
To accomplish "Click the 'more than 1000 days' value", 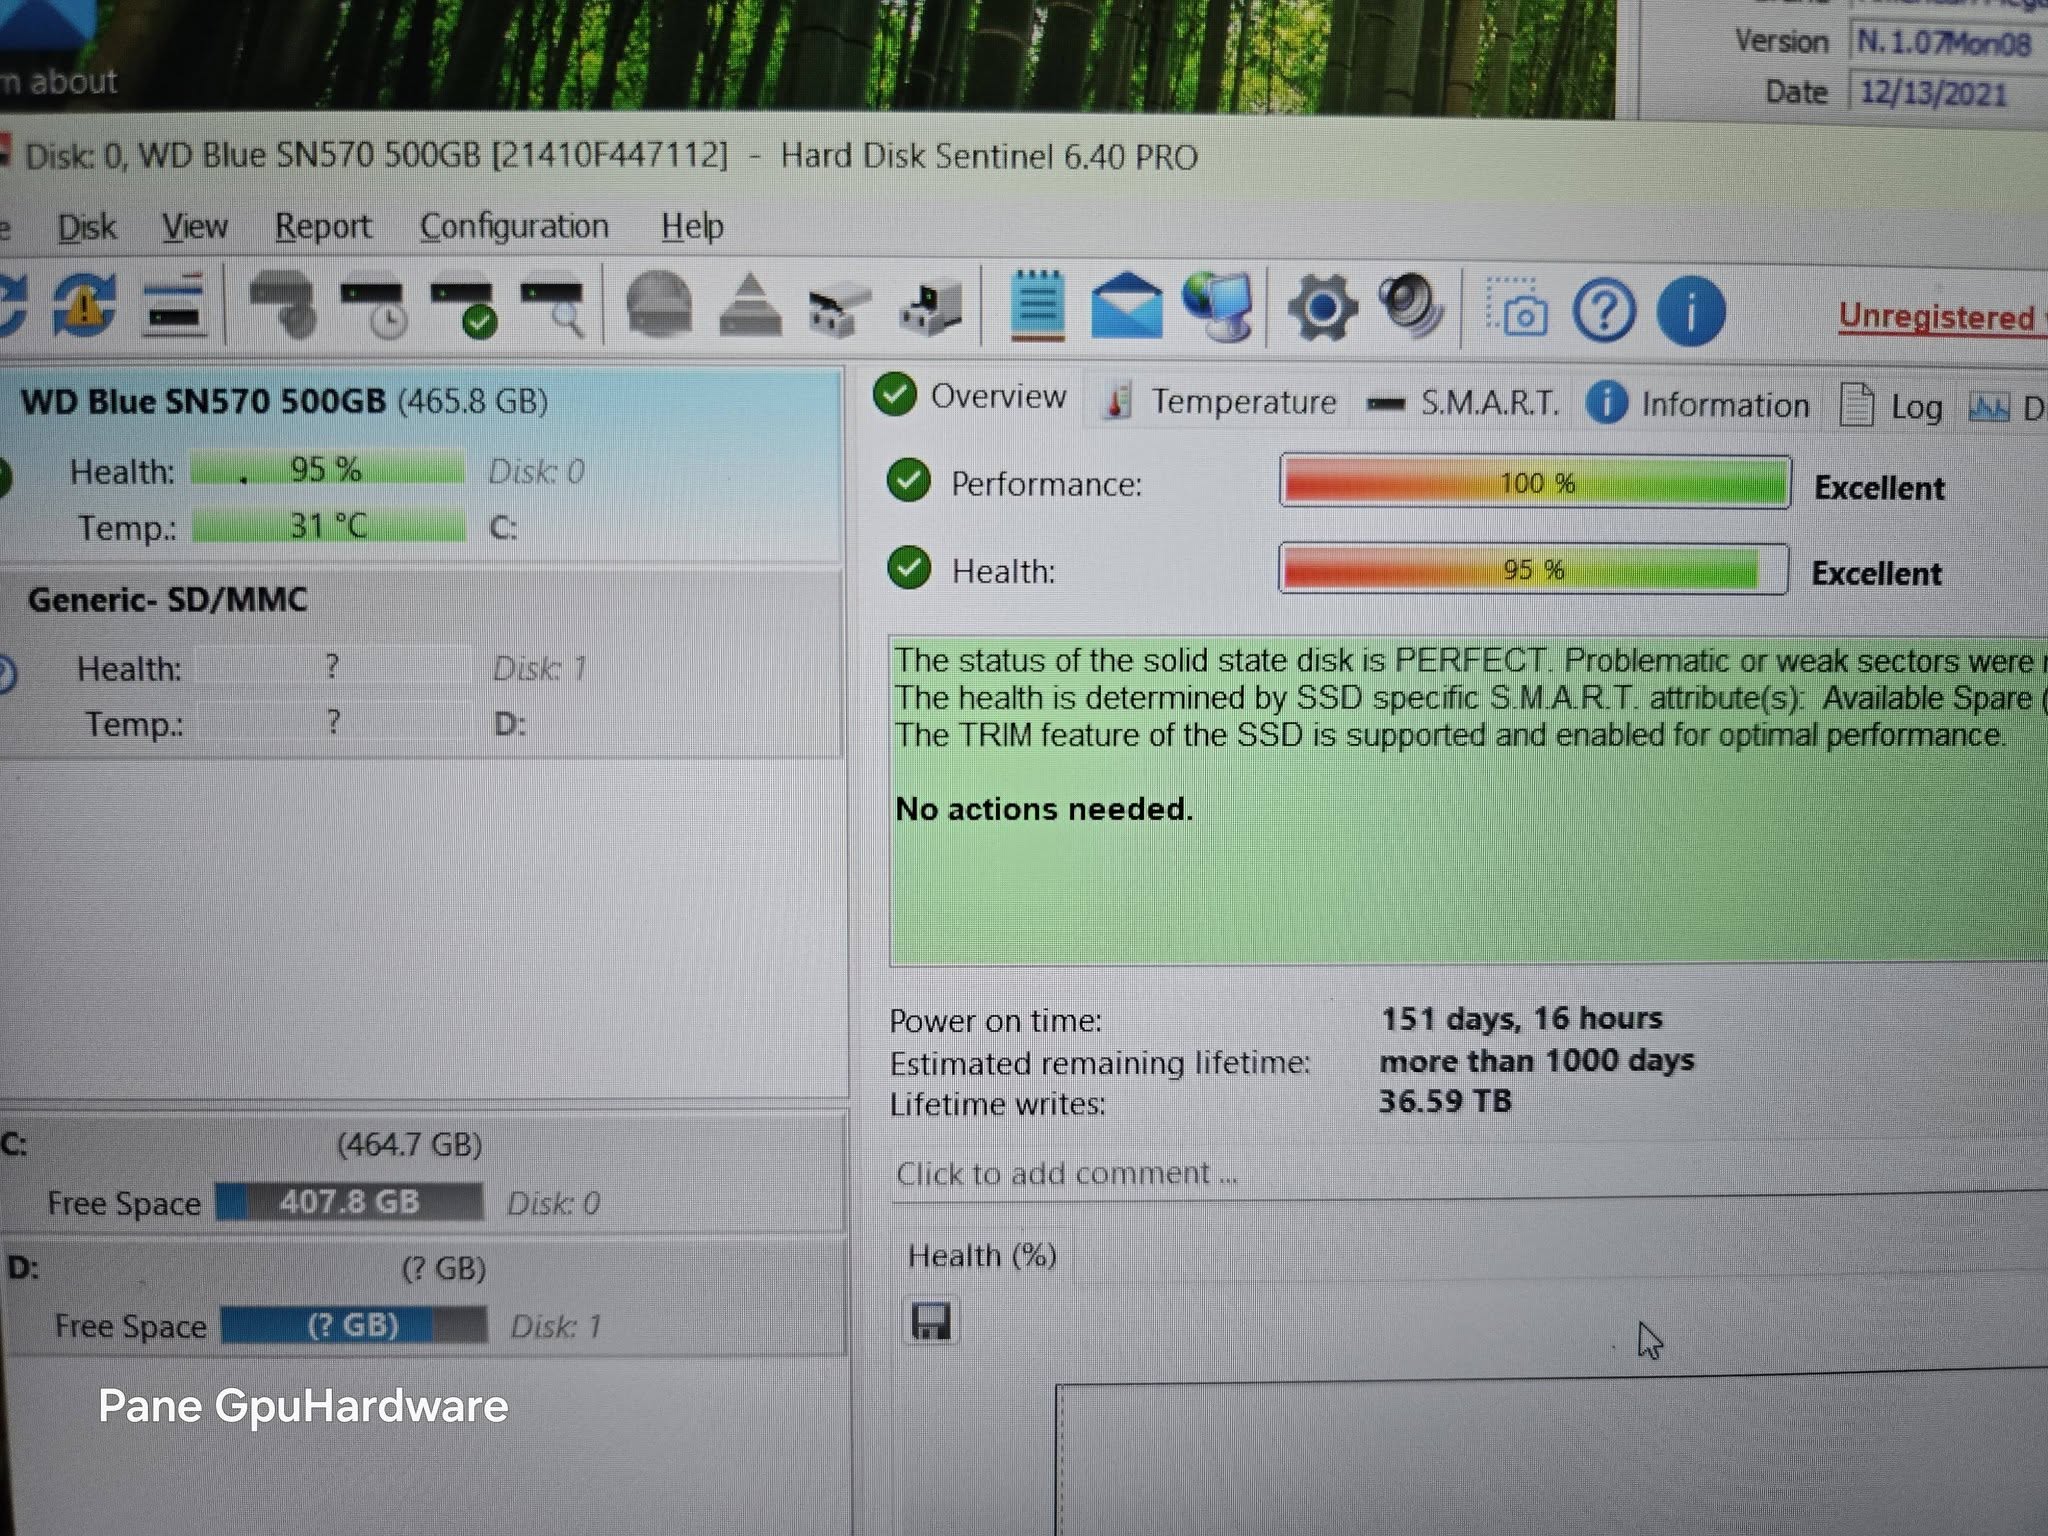I will (1537, 1061).
